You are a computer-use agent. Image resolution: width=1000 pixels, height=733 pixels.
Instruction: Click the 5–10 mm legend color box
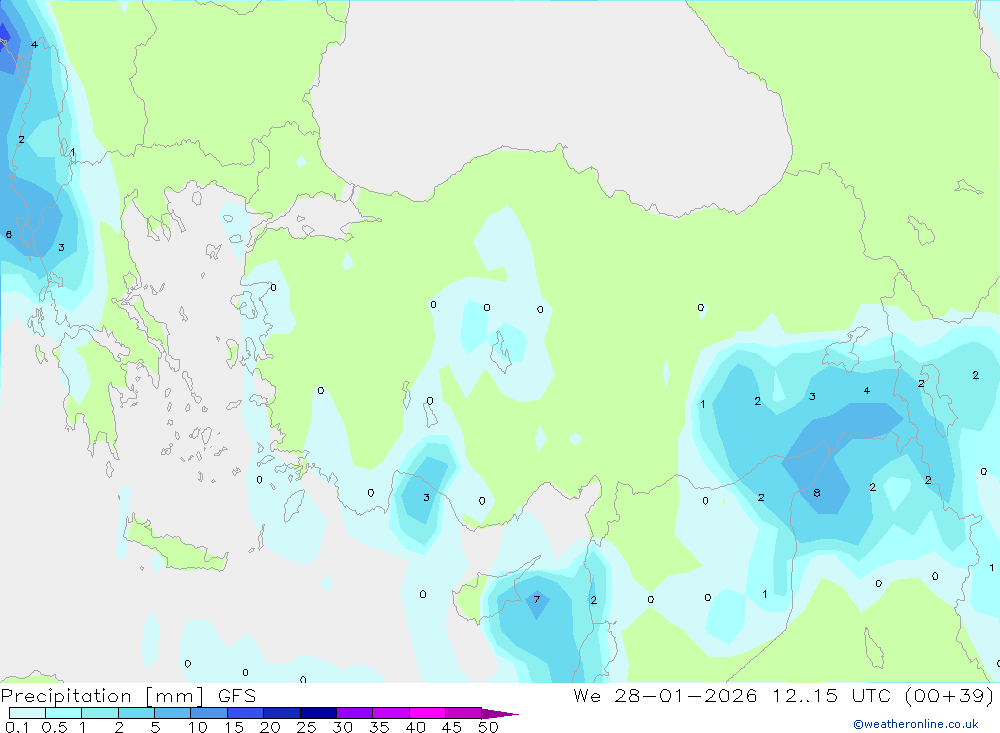click(172, 713)
